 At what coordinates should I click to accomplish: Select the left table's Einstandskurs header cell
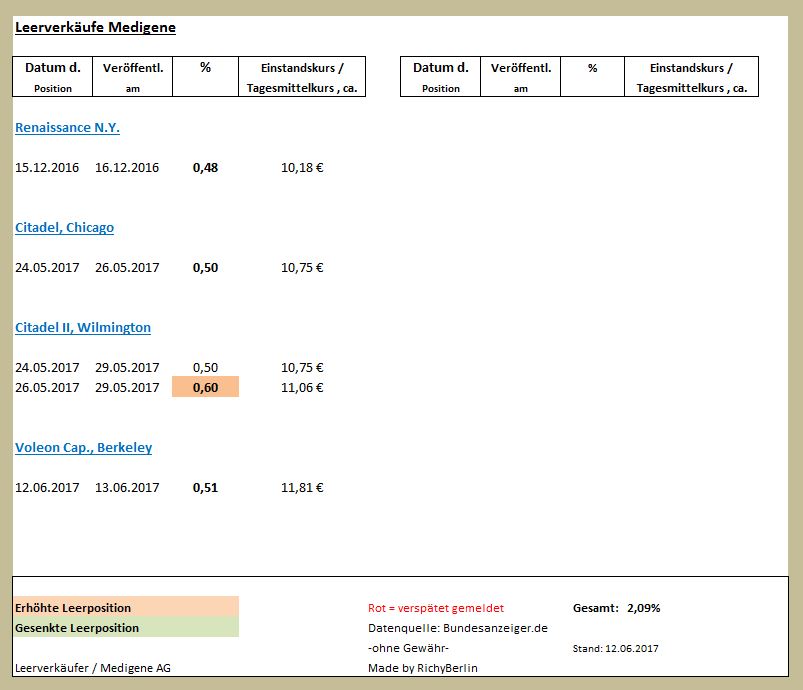302,76
